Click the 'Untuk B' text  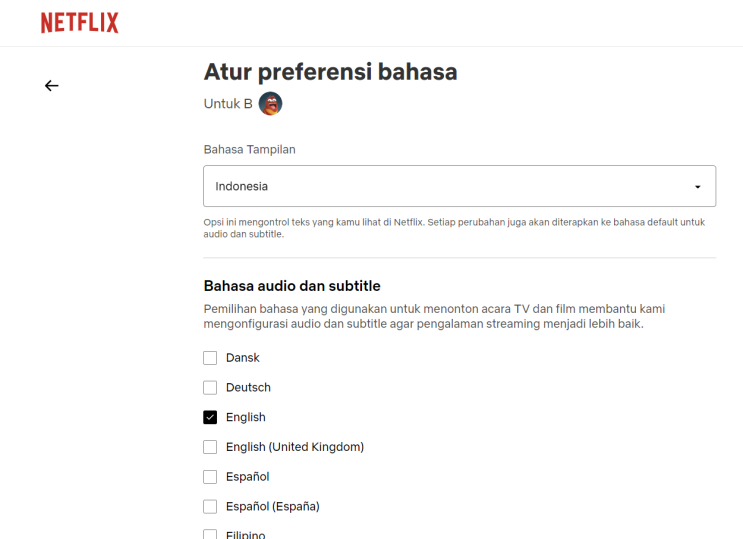click(x=228, y=104)
